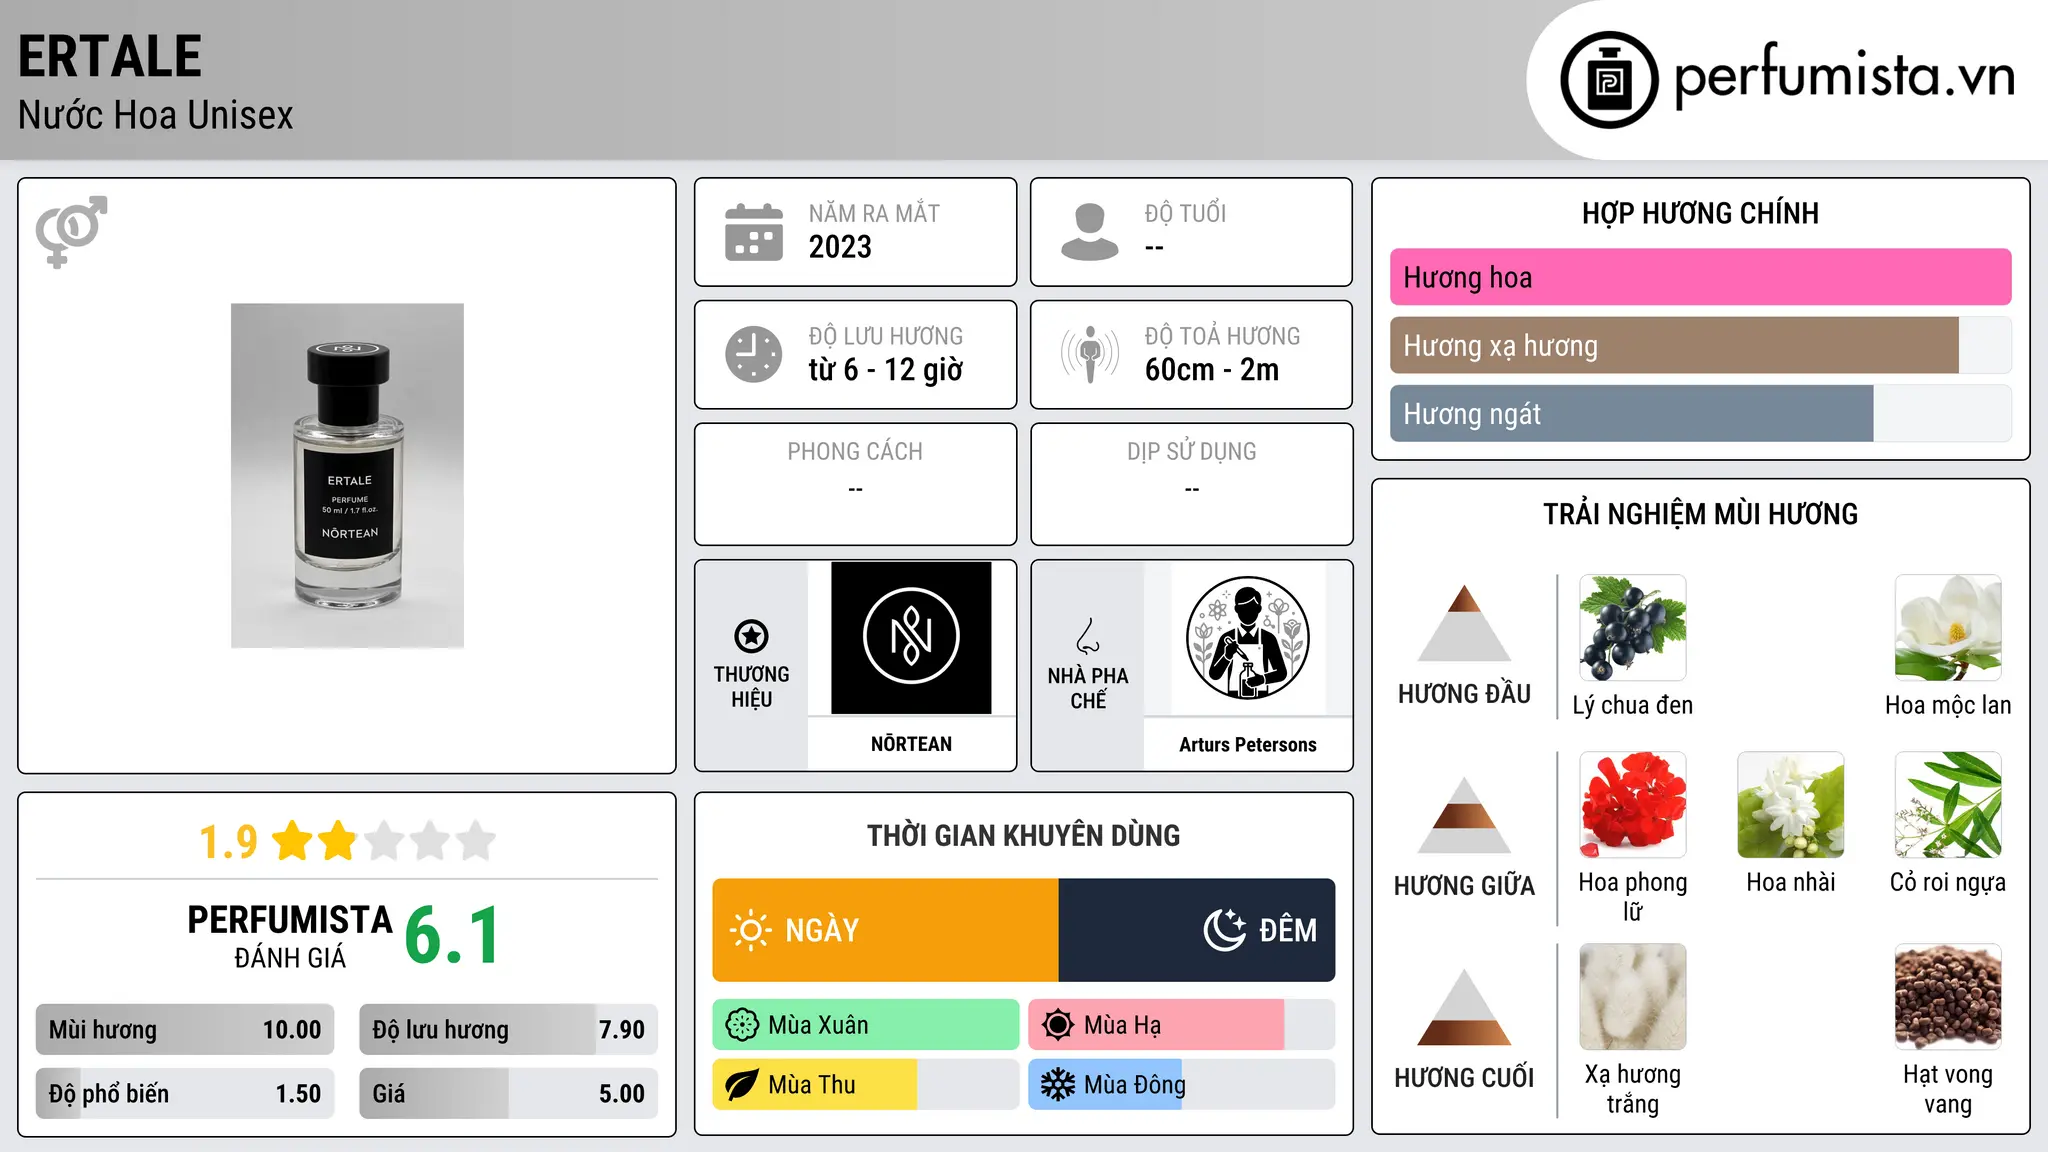Select the Lý chua đen note image
The image size is (2048, 1152).
coord(1633,628)
